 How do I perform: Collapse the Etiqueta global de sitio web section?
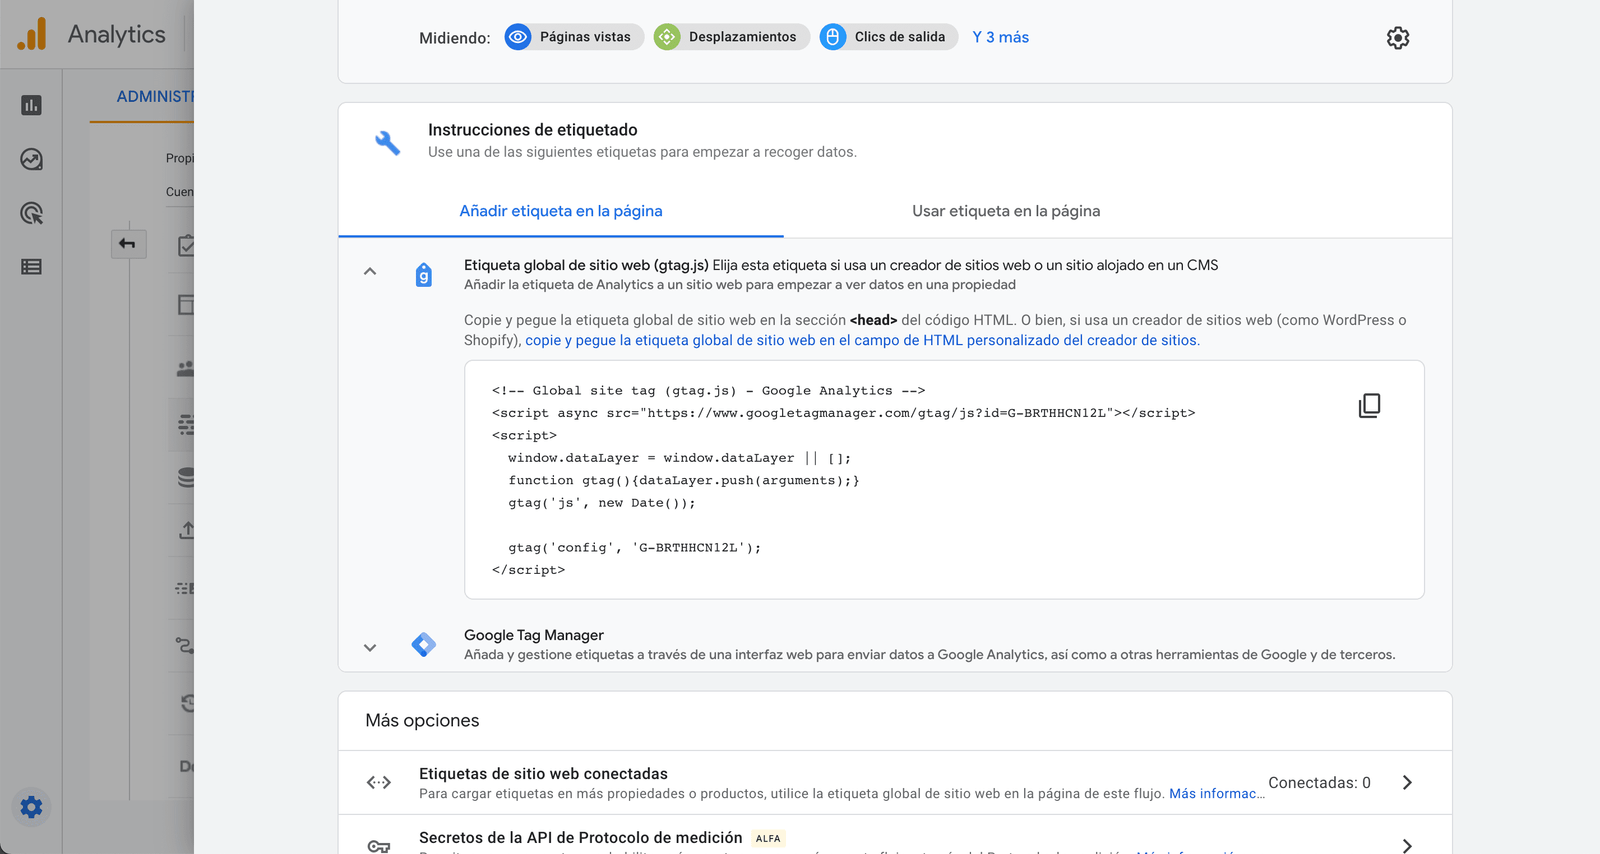point(370,271)
